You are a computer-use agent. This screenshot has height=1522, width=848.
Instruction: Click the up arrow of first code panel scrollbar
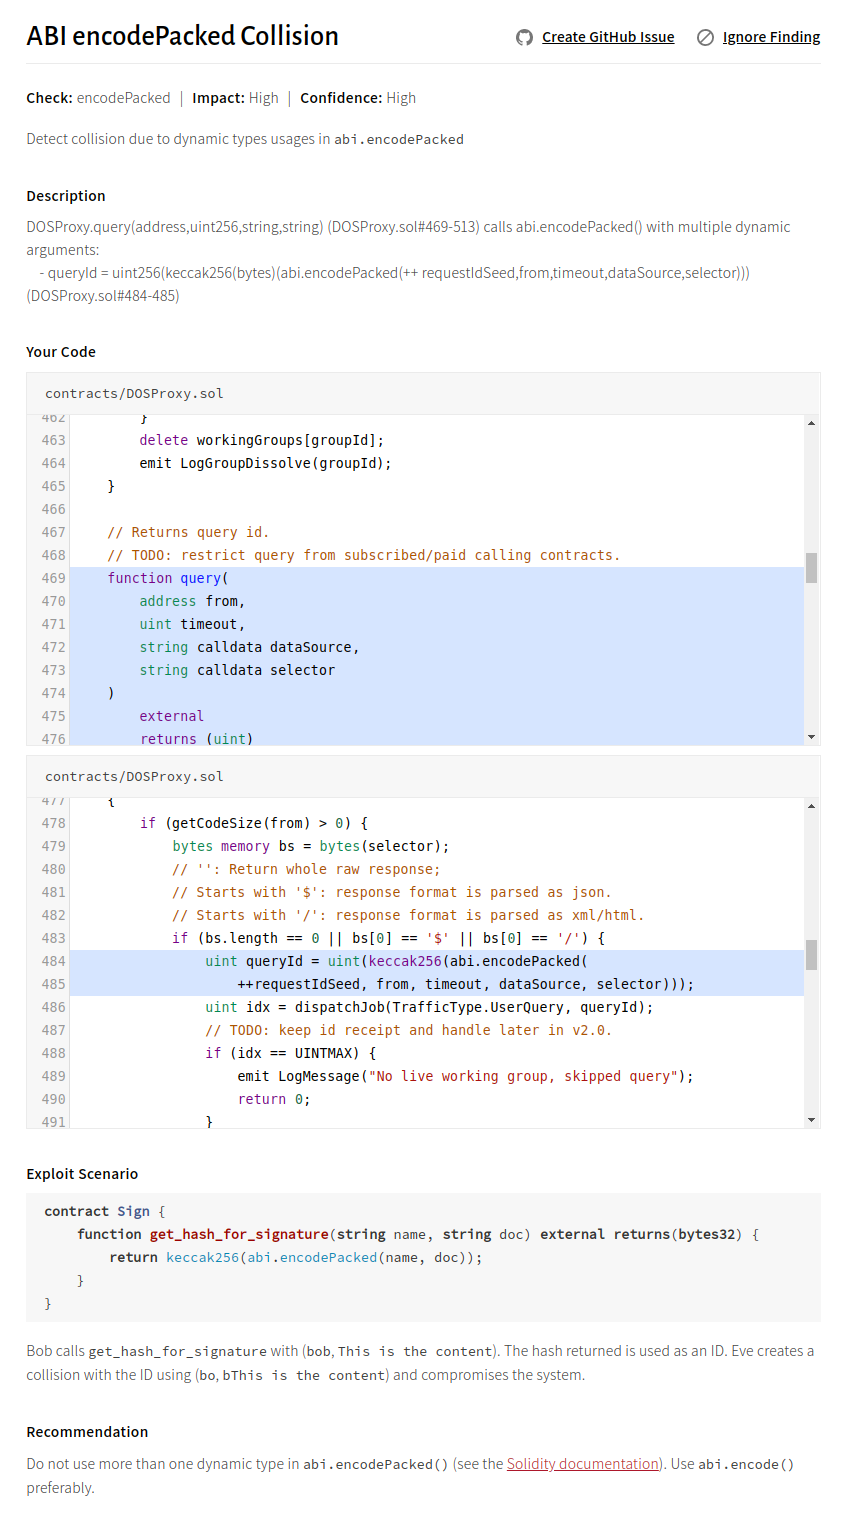[811, 423]
